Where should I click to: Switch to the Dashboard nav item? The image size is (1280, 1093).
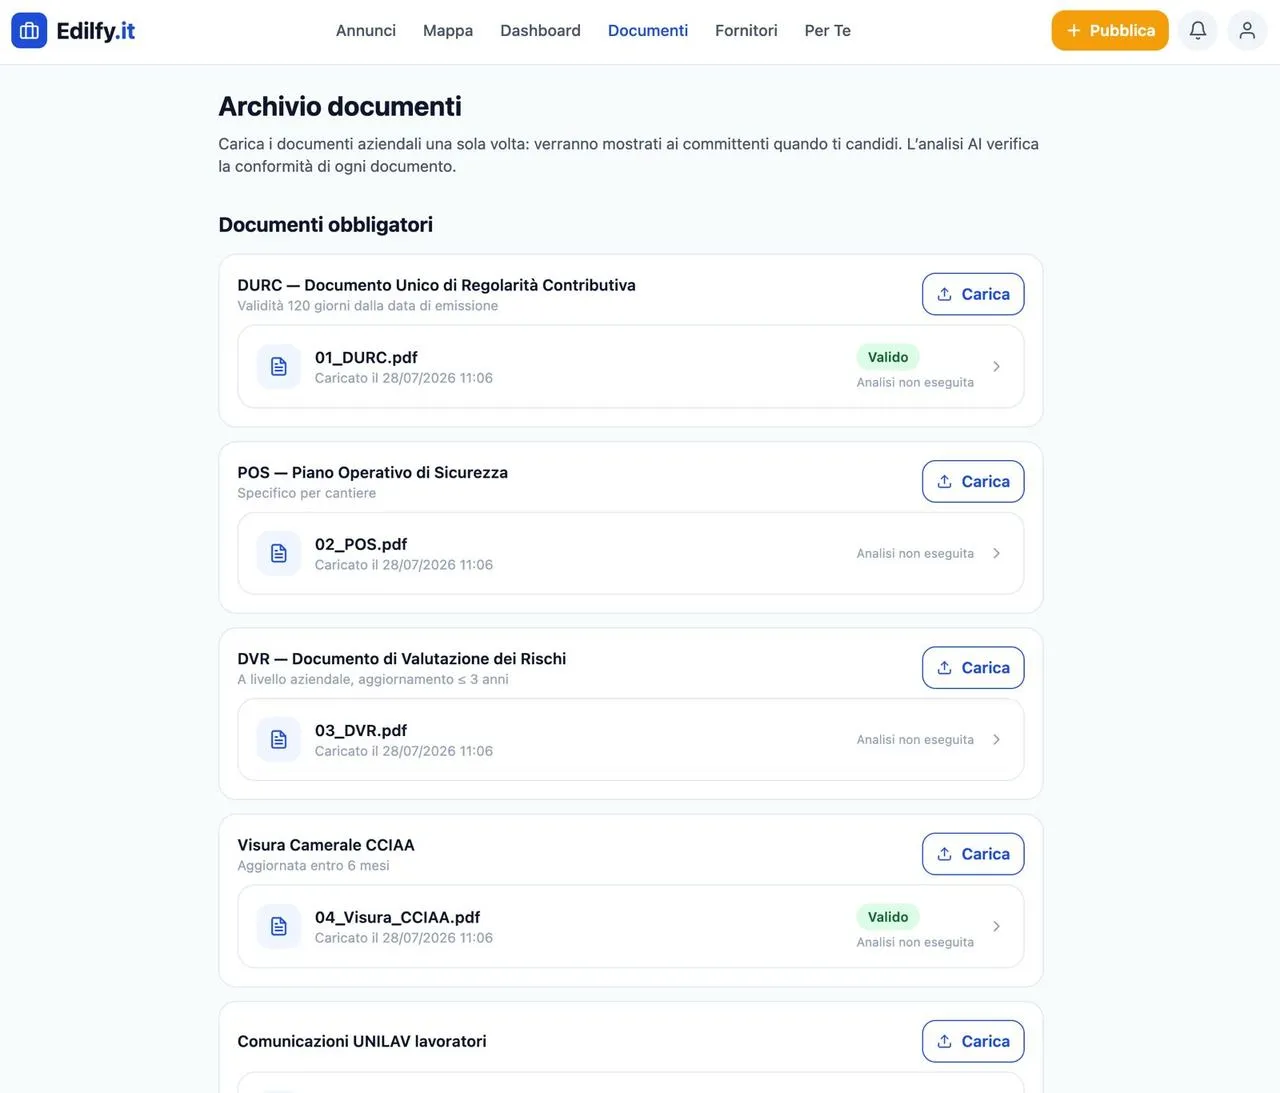(540, 30)
